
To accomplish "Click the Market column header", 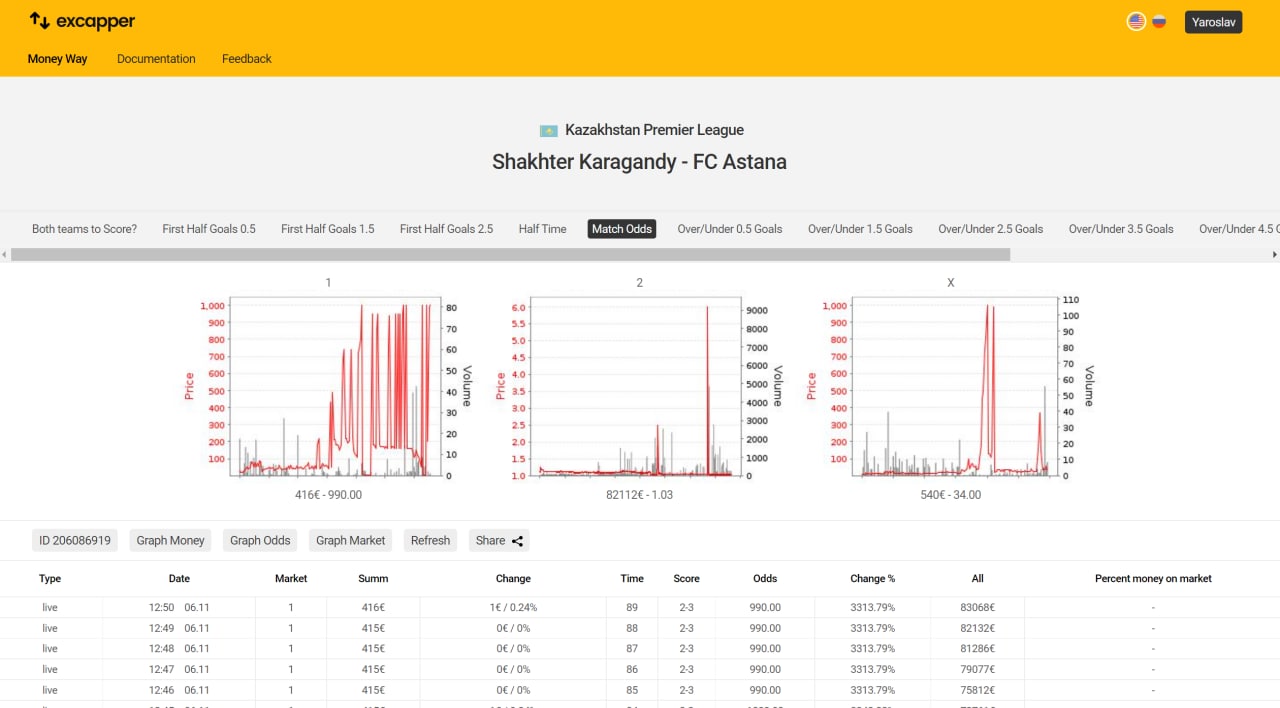I will coord(291,579).
